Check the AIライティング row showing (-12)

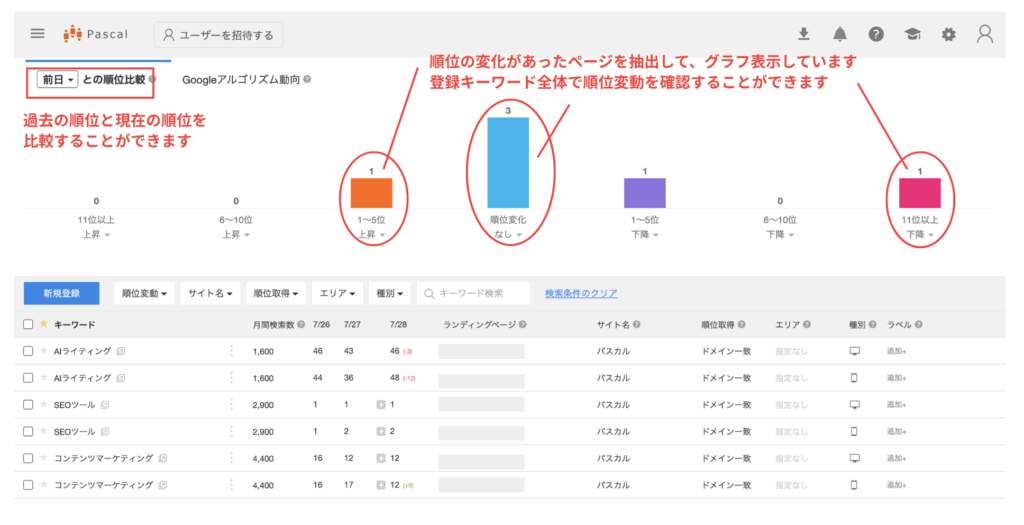28,378
